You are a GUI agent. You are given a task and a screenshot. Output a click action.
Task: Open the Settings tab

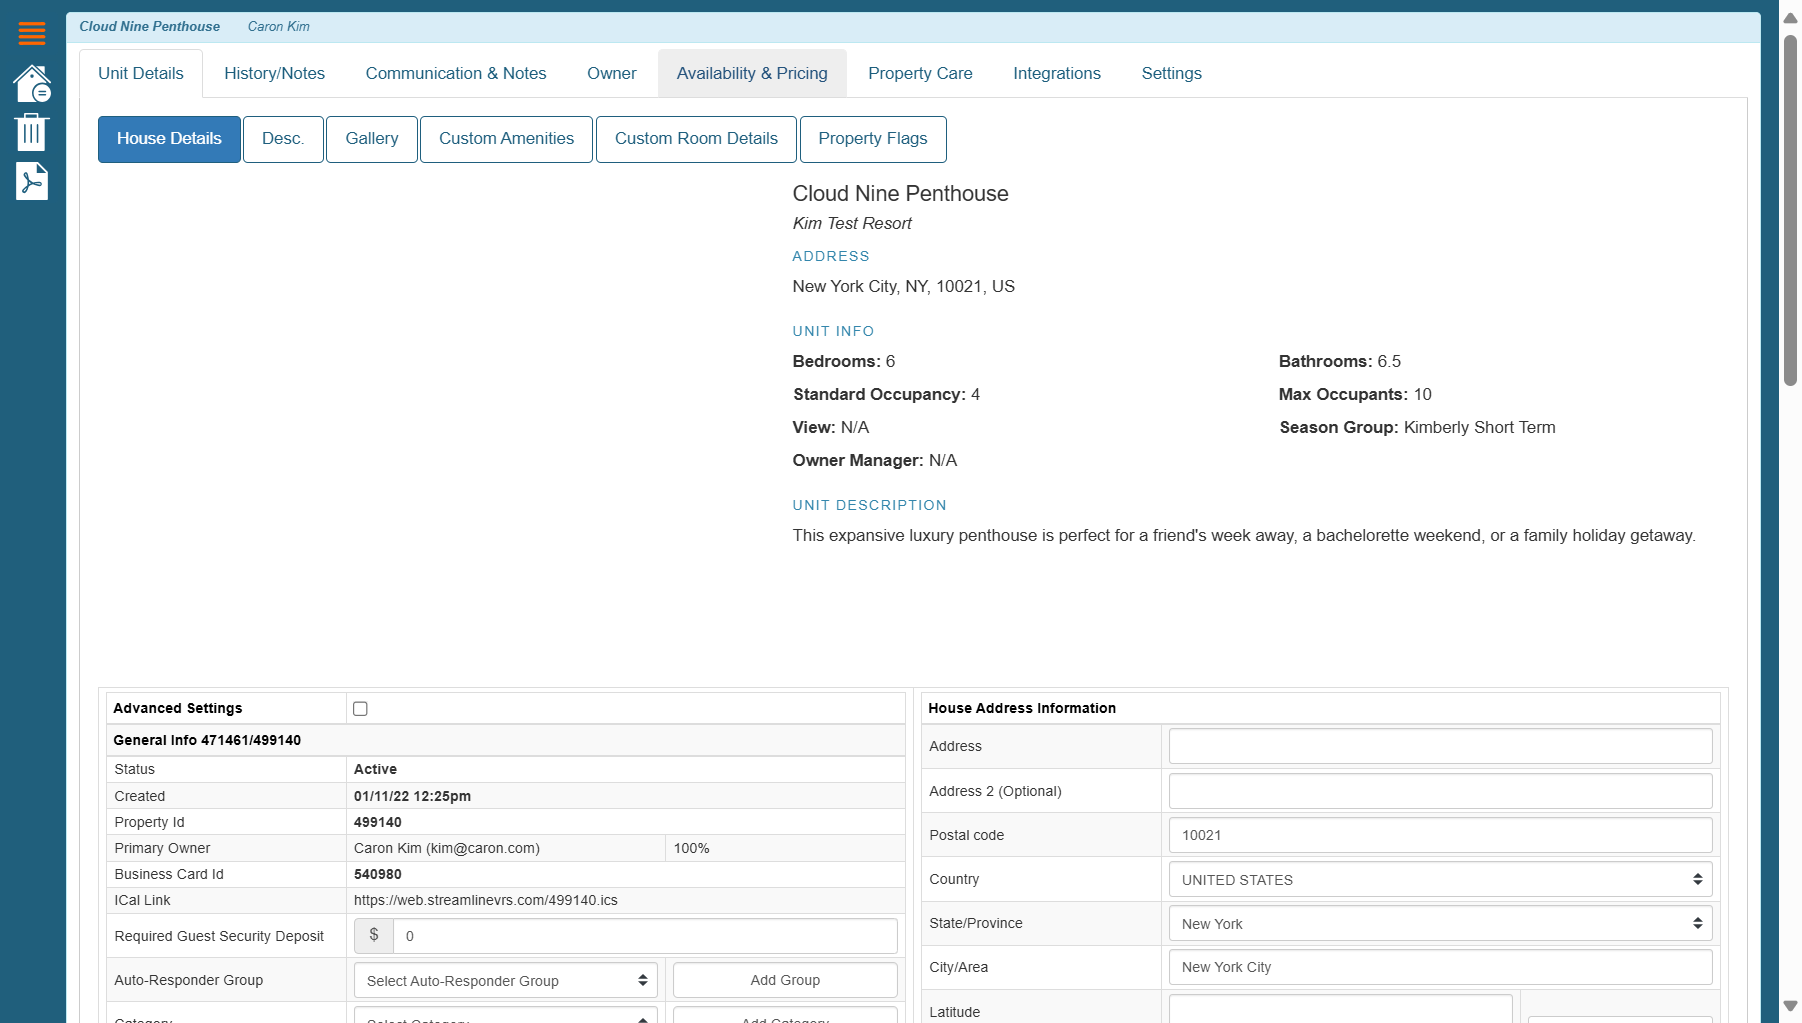coord(1171,73)
